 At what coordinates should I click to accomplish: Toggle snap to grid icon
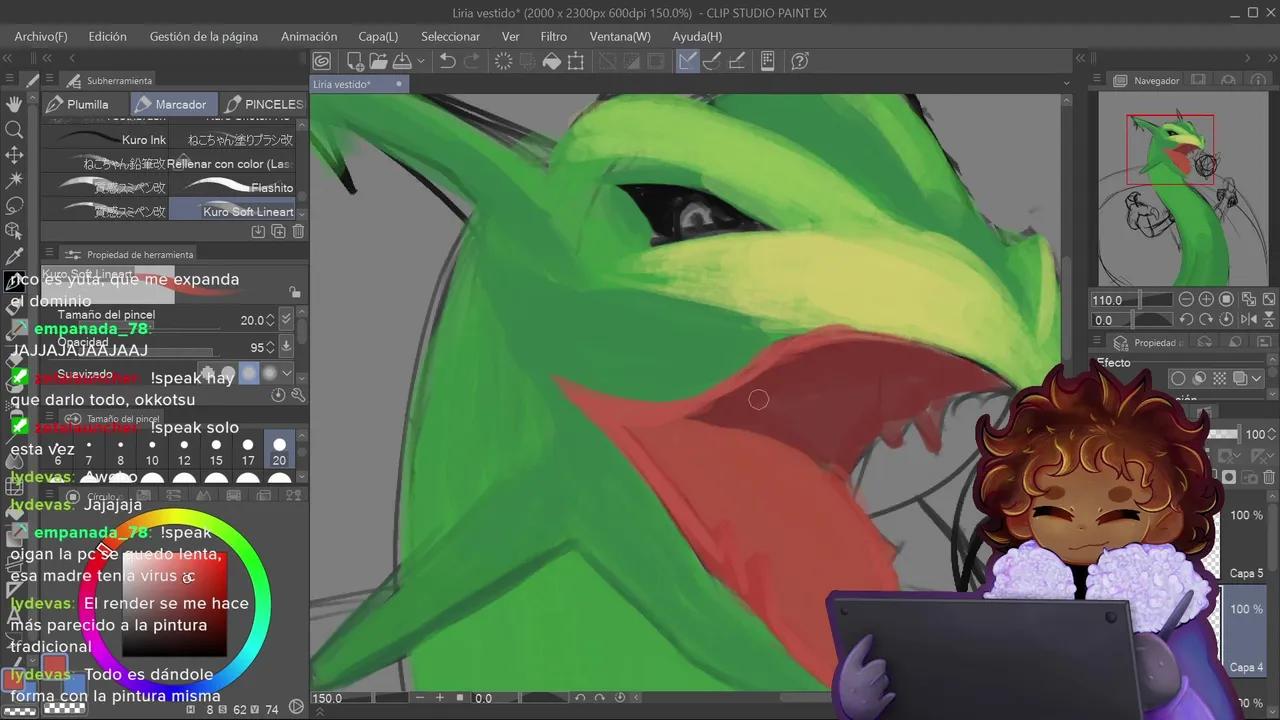coord(736,61)
